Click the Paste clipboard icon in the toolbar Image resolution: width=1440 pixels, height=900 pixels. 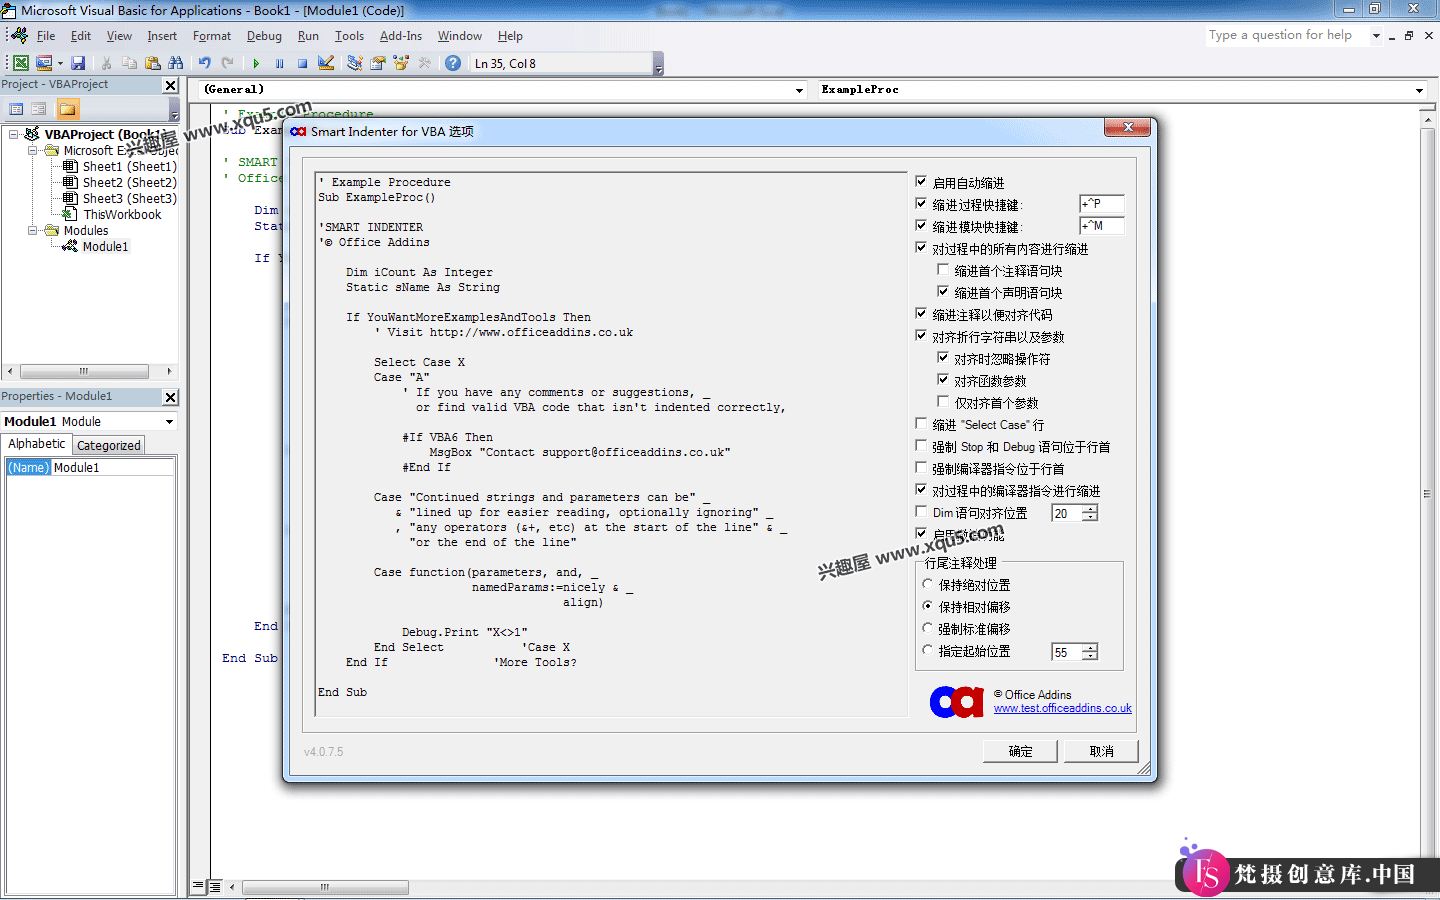(x=153, y=63)
